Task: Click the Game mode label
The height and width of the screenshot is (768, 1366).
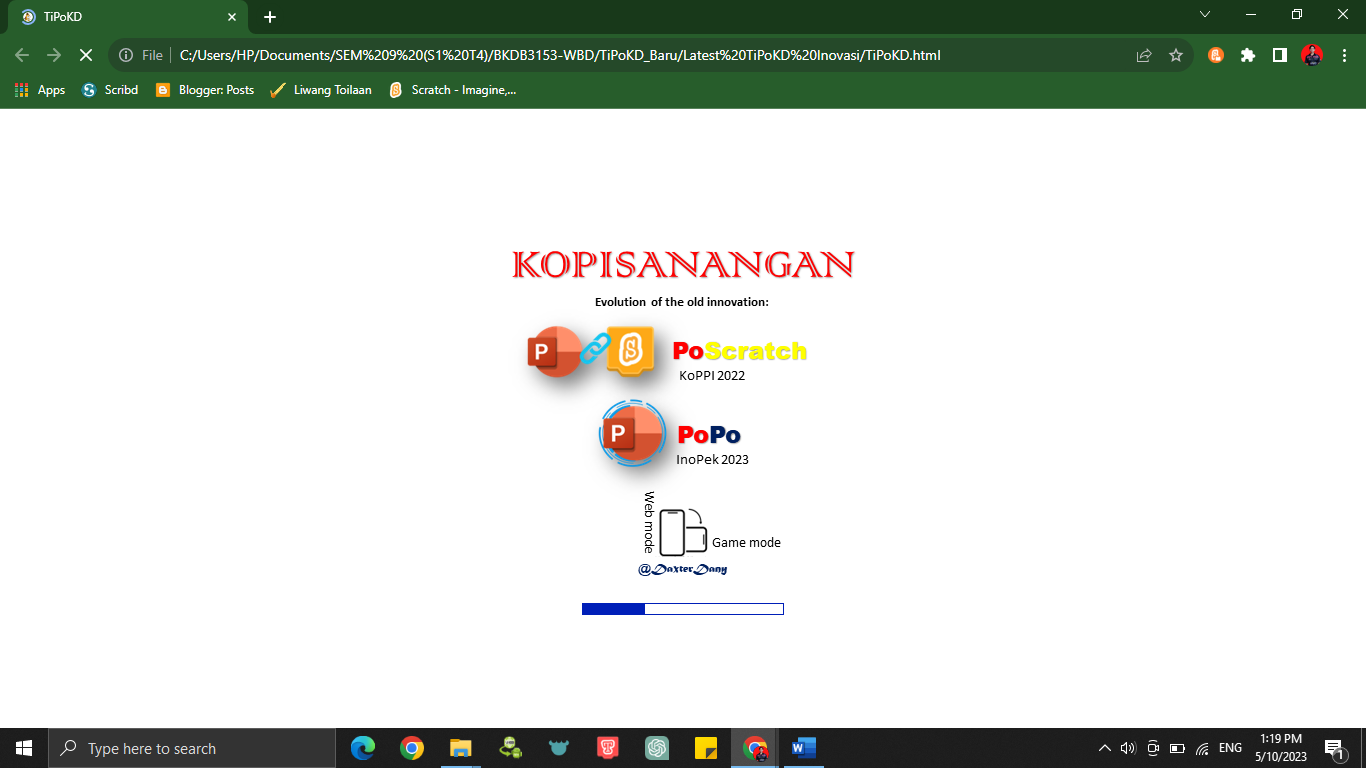Action: (746, 543)
